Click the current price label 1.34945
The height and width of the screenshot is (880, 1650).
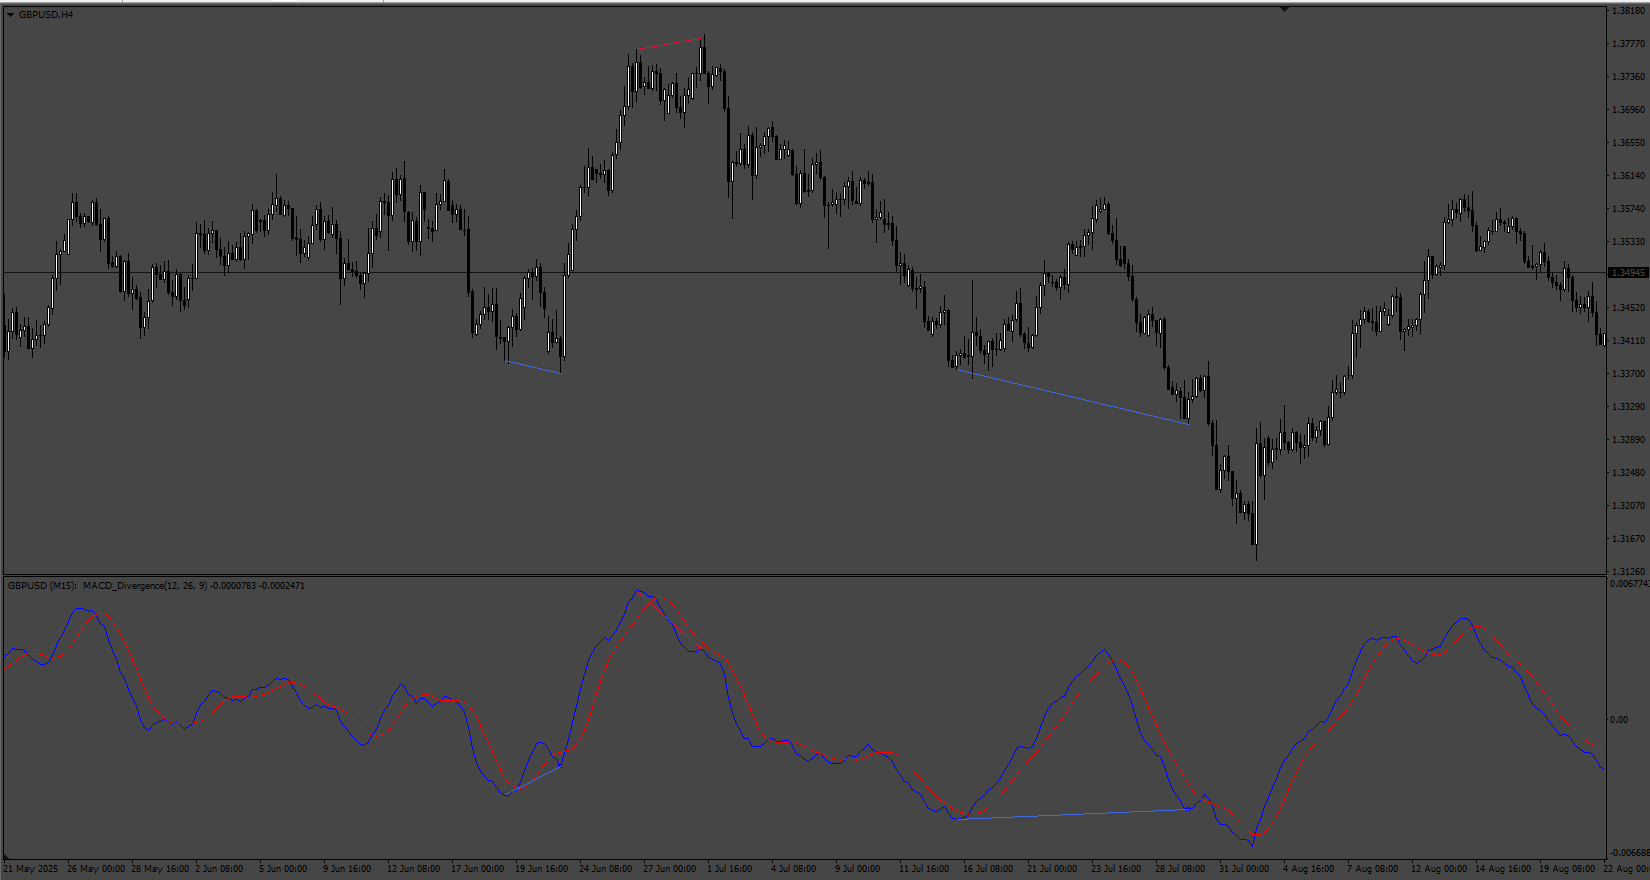coord(1628,272)
